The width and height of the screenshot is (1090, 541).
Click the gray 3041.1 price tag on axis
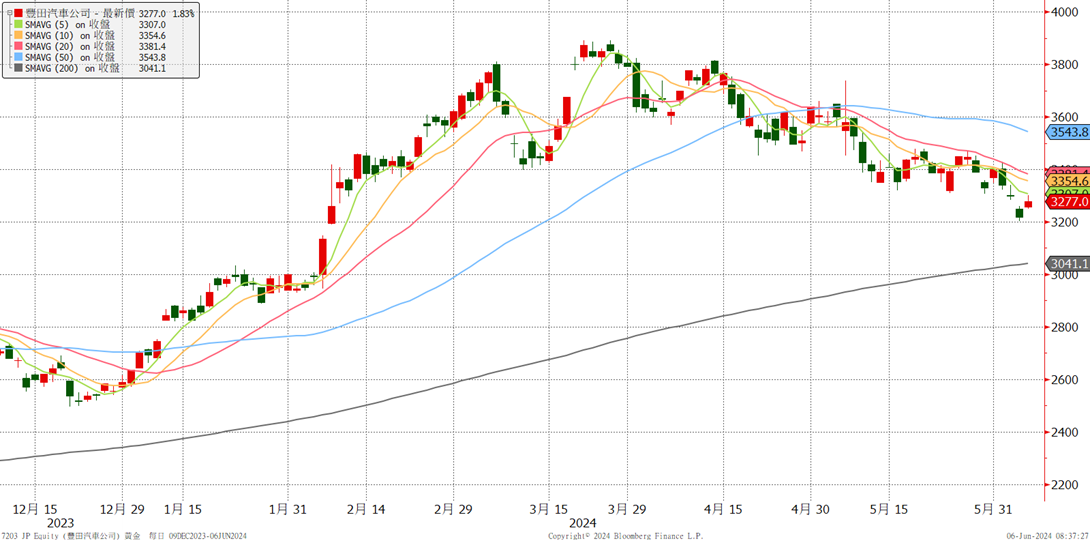1067,264
